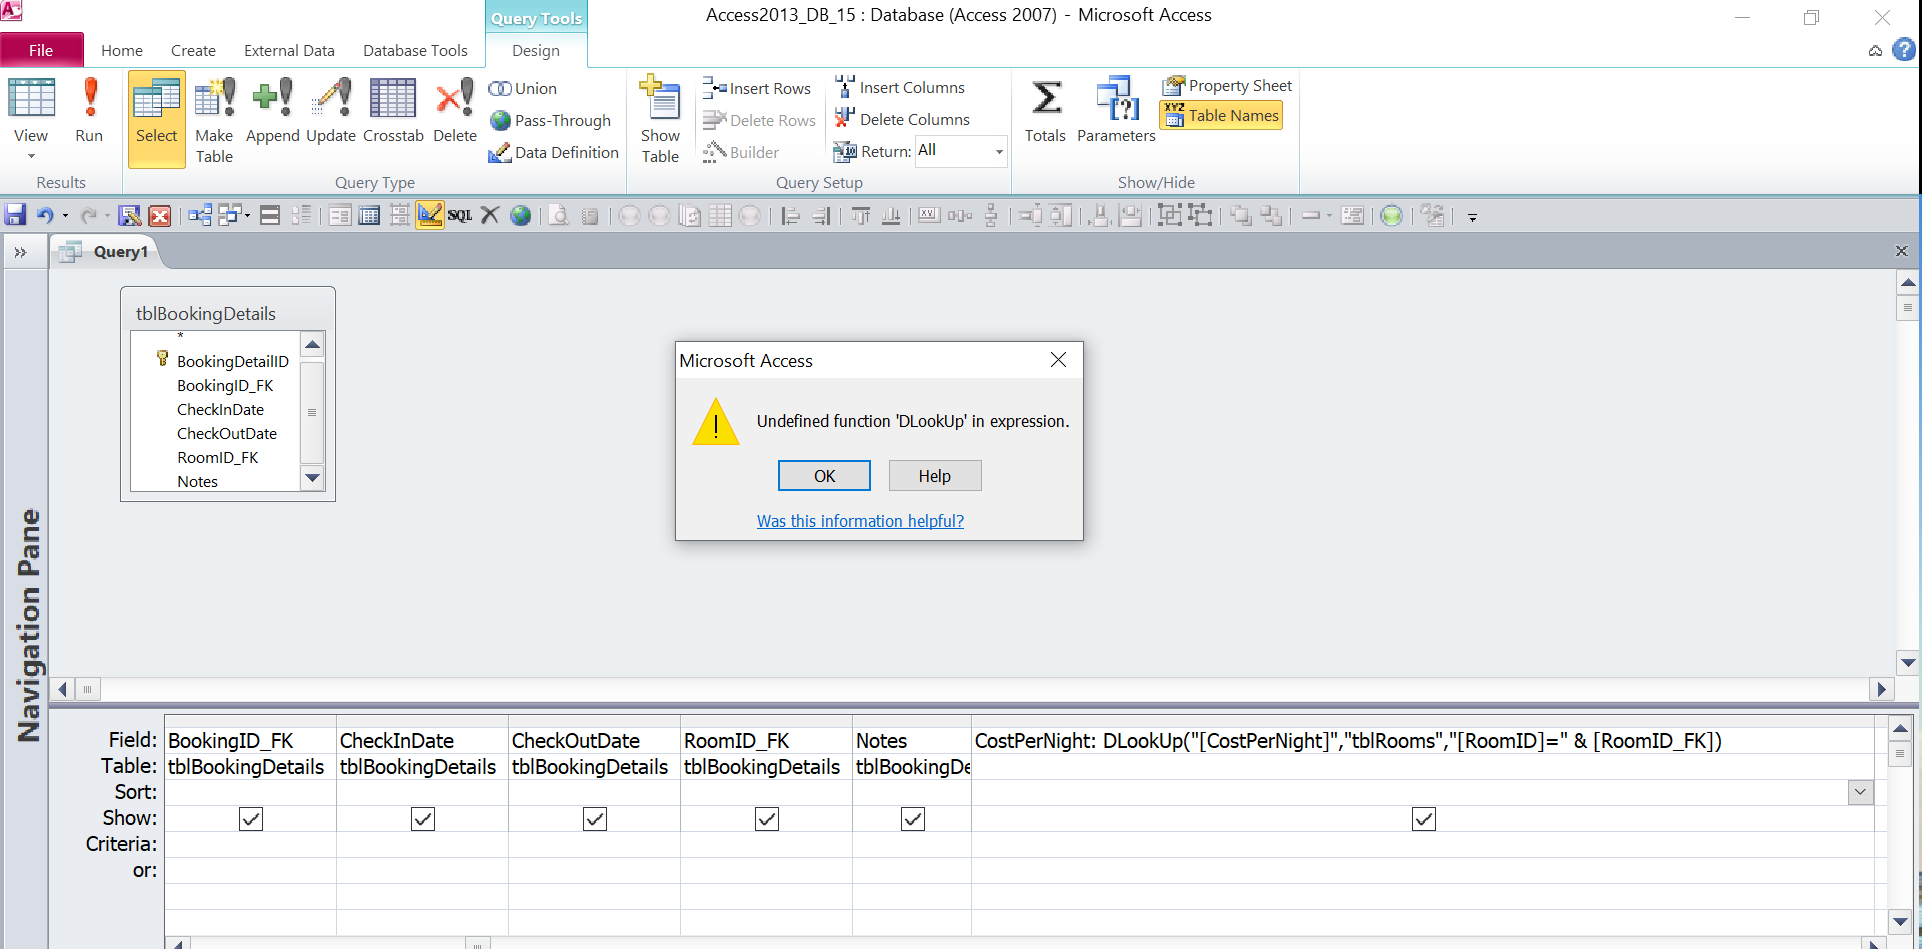The height and width of the screenshot is (949, 1922).
Task: Open the Create ribbon tab
Action: point(193,50)
